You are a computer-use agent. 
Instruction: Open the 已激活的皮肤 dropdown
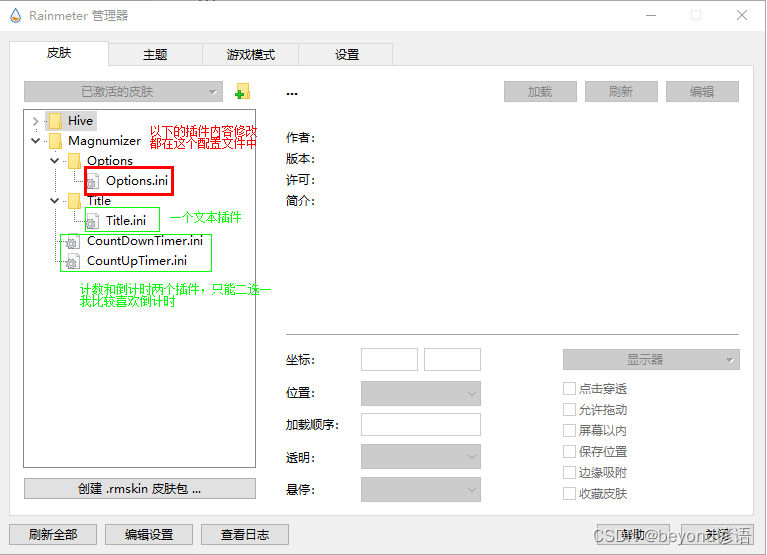pyautogui.click(x=123, y=91)
